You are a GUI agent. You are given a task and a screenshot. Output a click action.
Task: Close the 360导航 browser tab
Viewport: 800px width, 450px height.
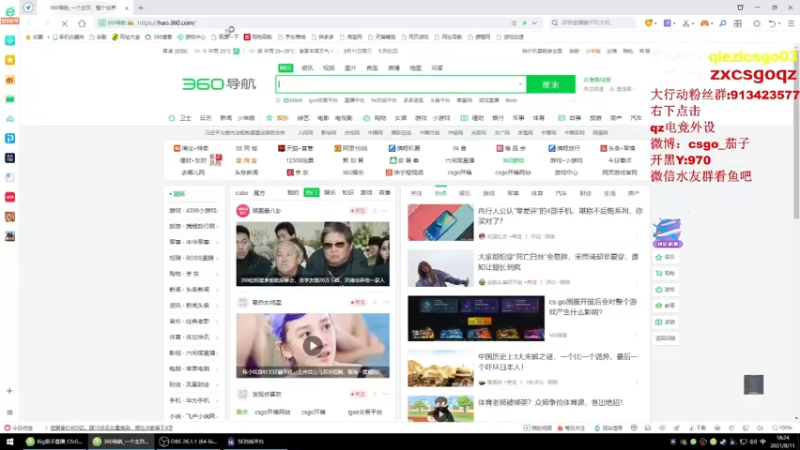tap(127, 8)
